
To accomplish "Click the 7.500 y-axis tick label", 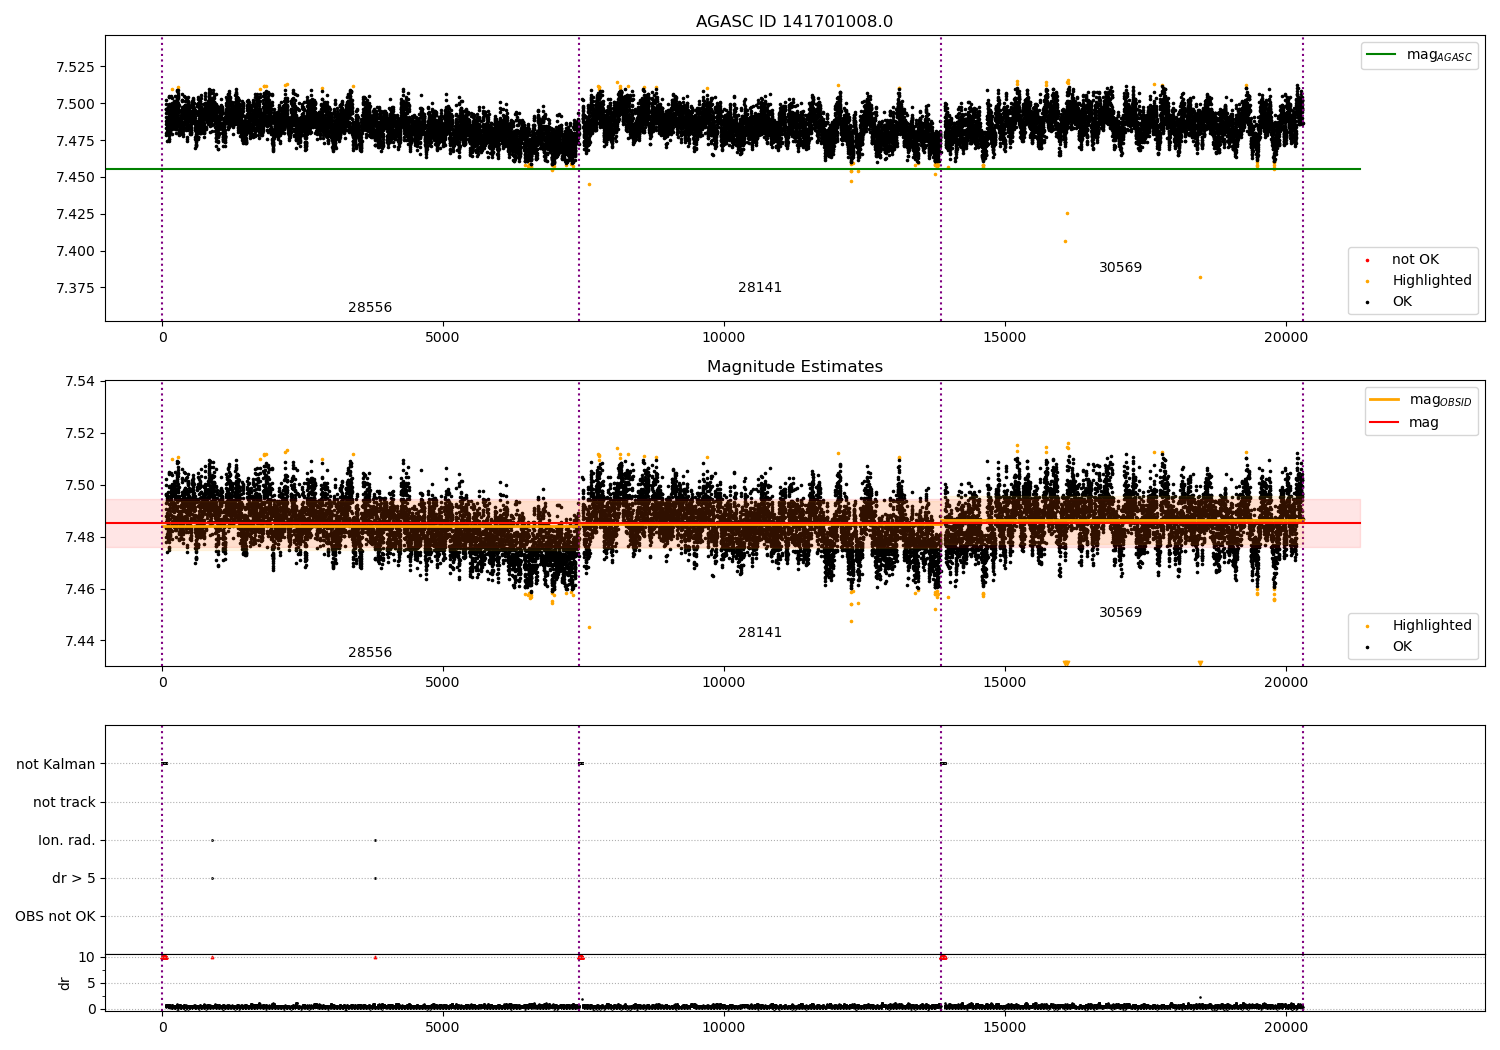I will tap(75, 104).
